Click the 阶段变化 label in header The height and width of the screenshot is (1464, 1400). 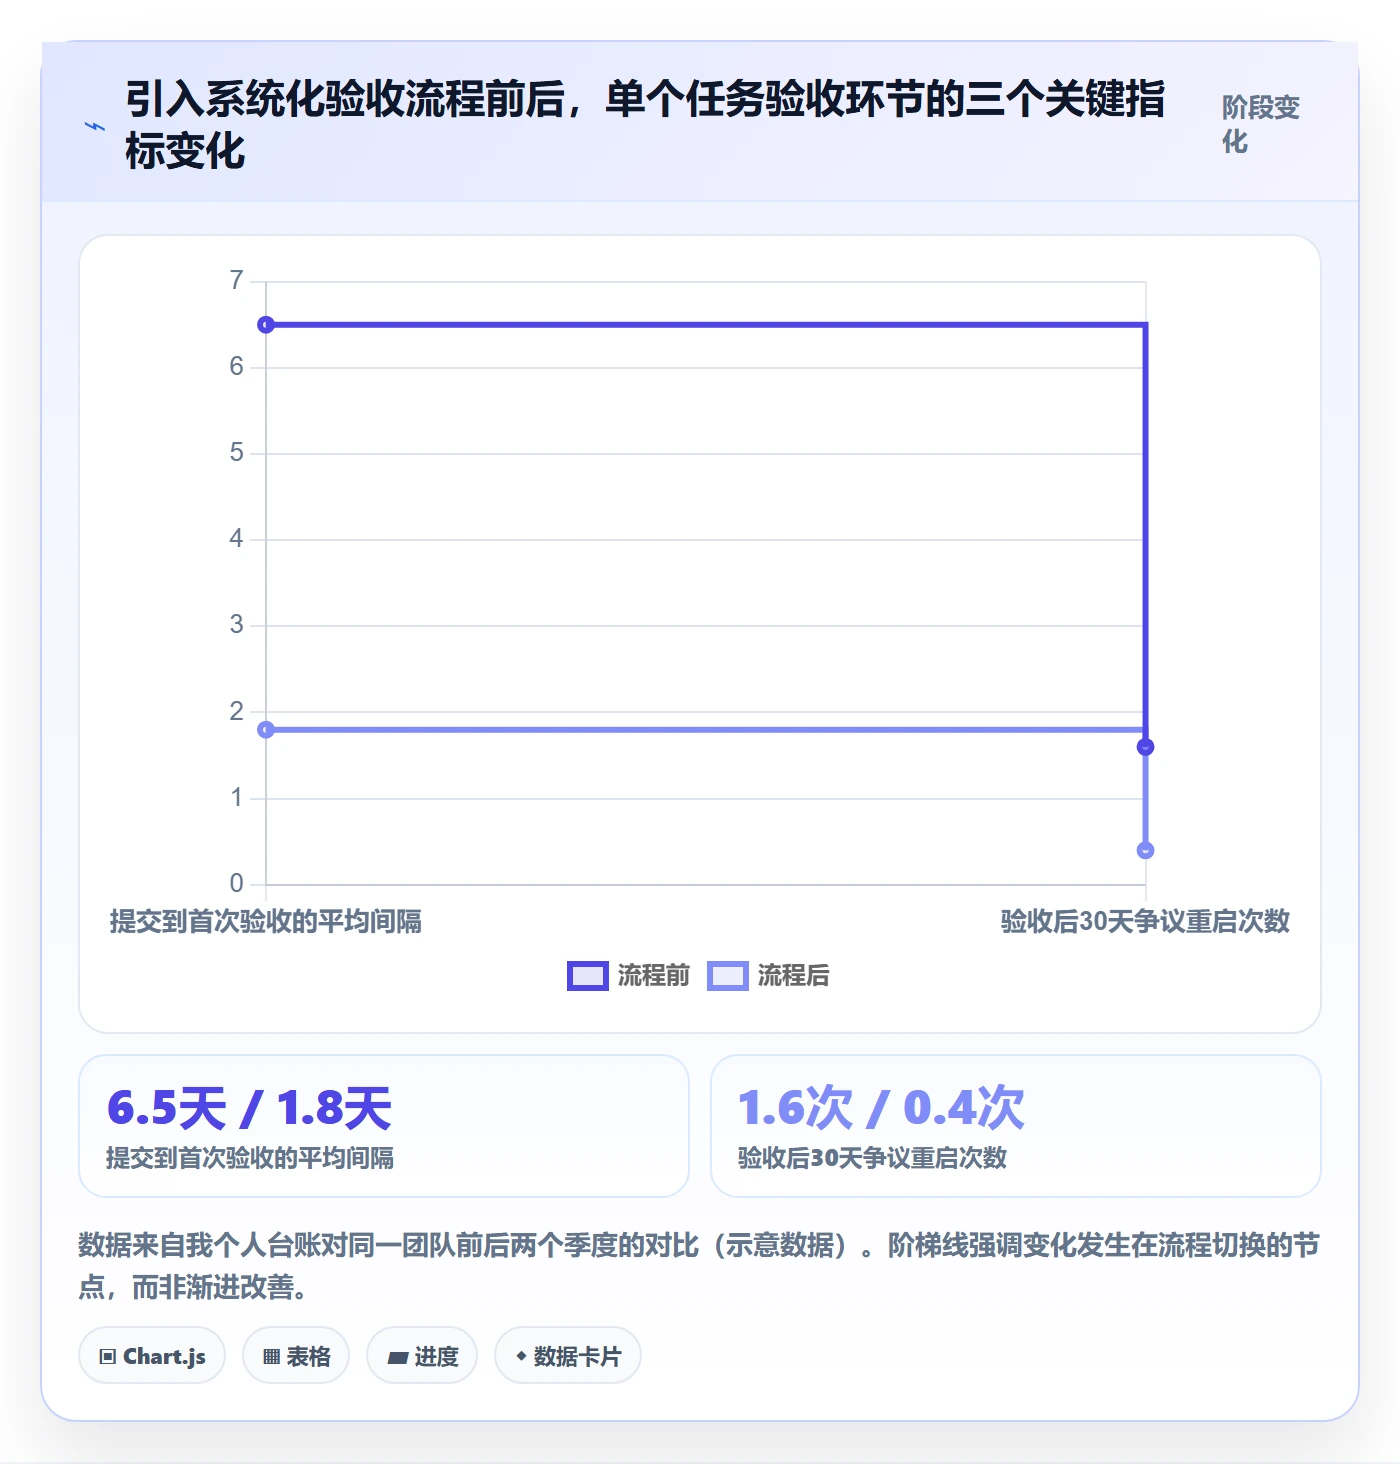[x=1260, y=124]
